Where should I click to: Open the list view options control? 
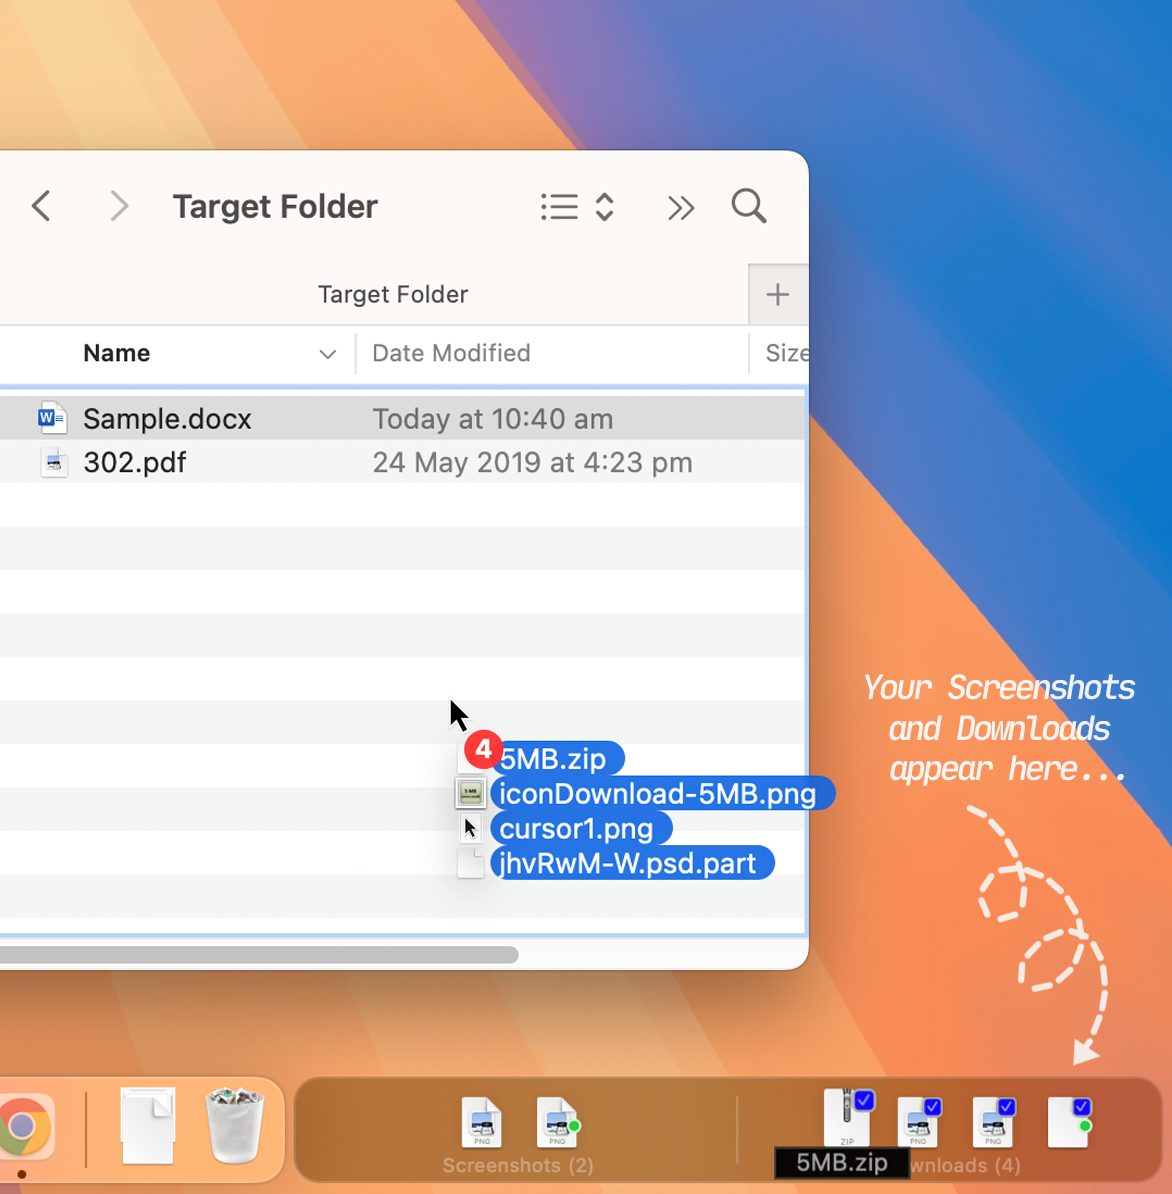coord(577,206)
